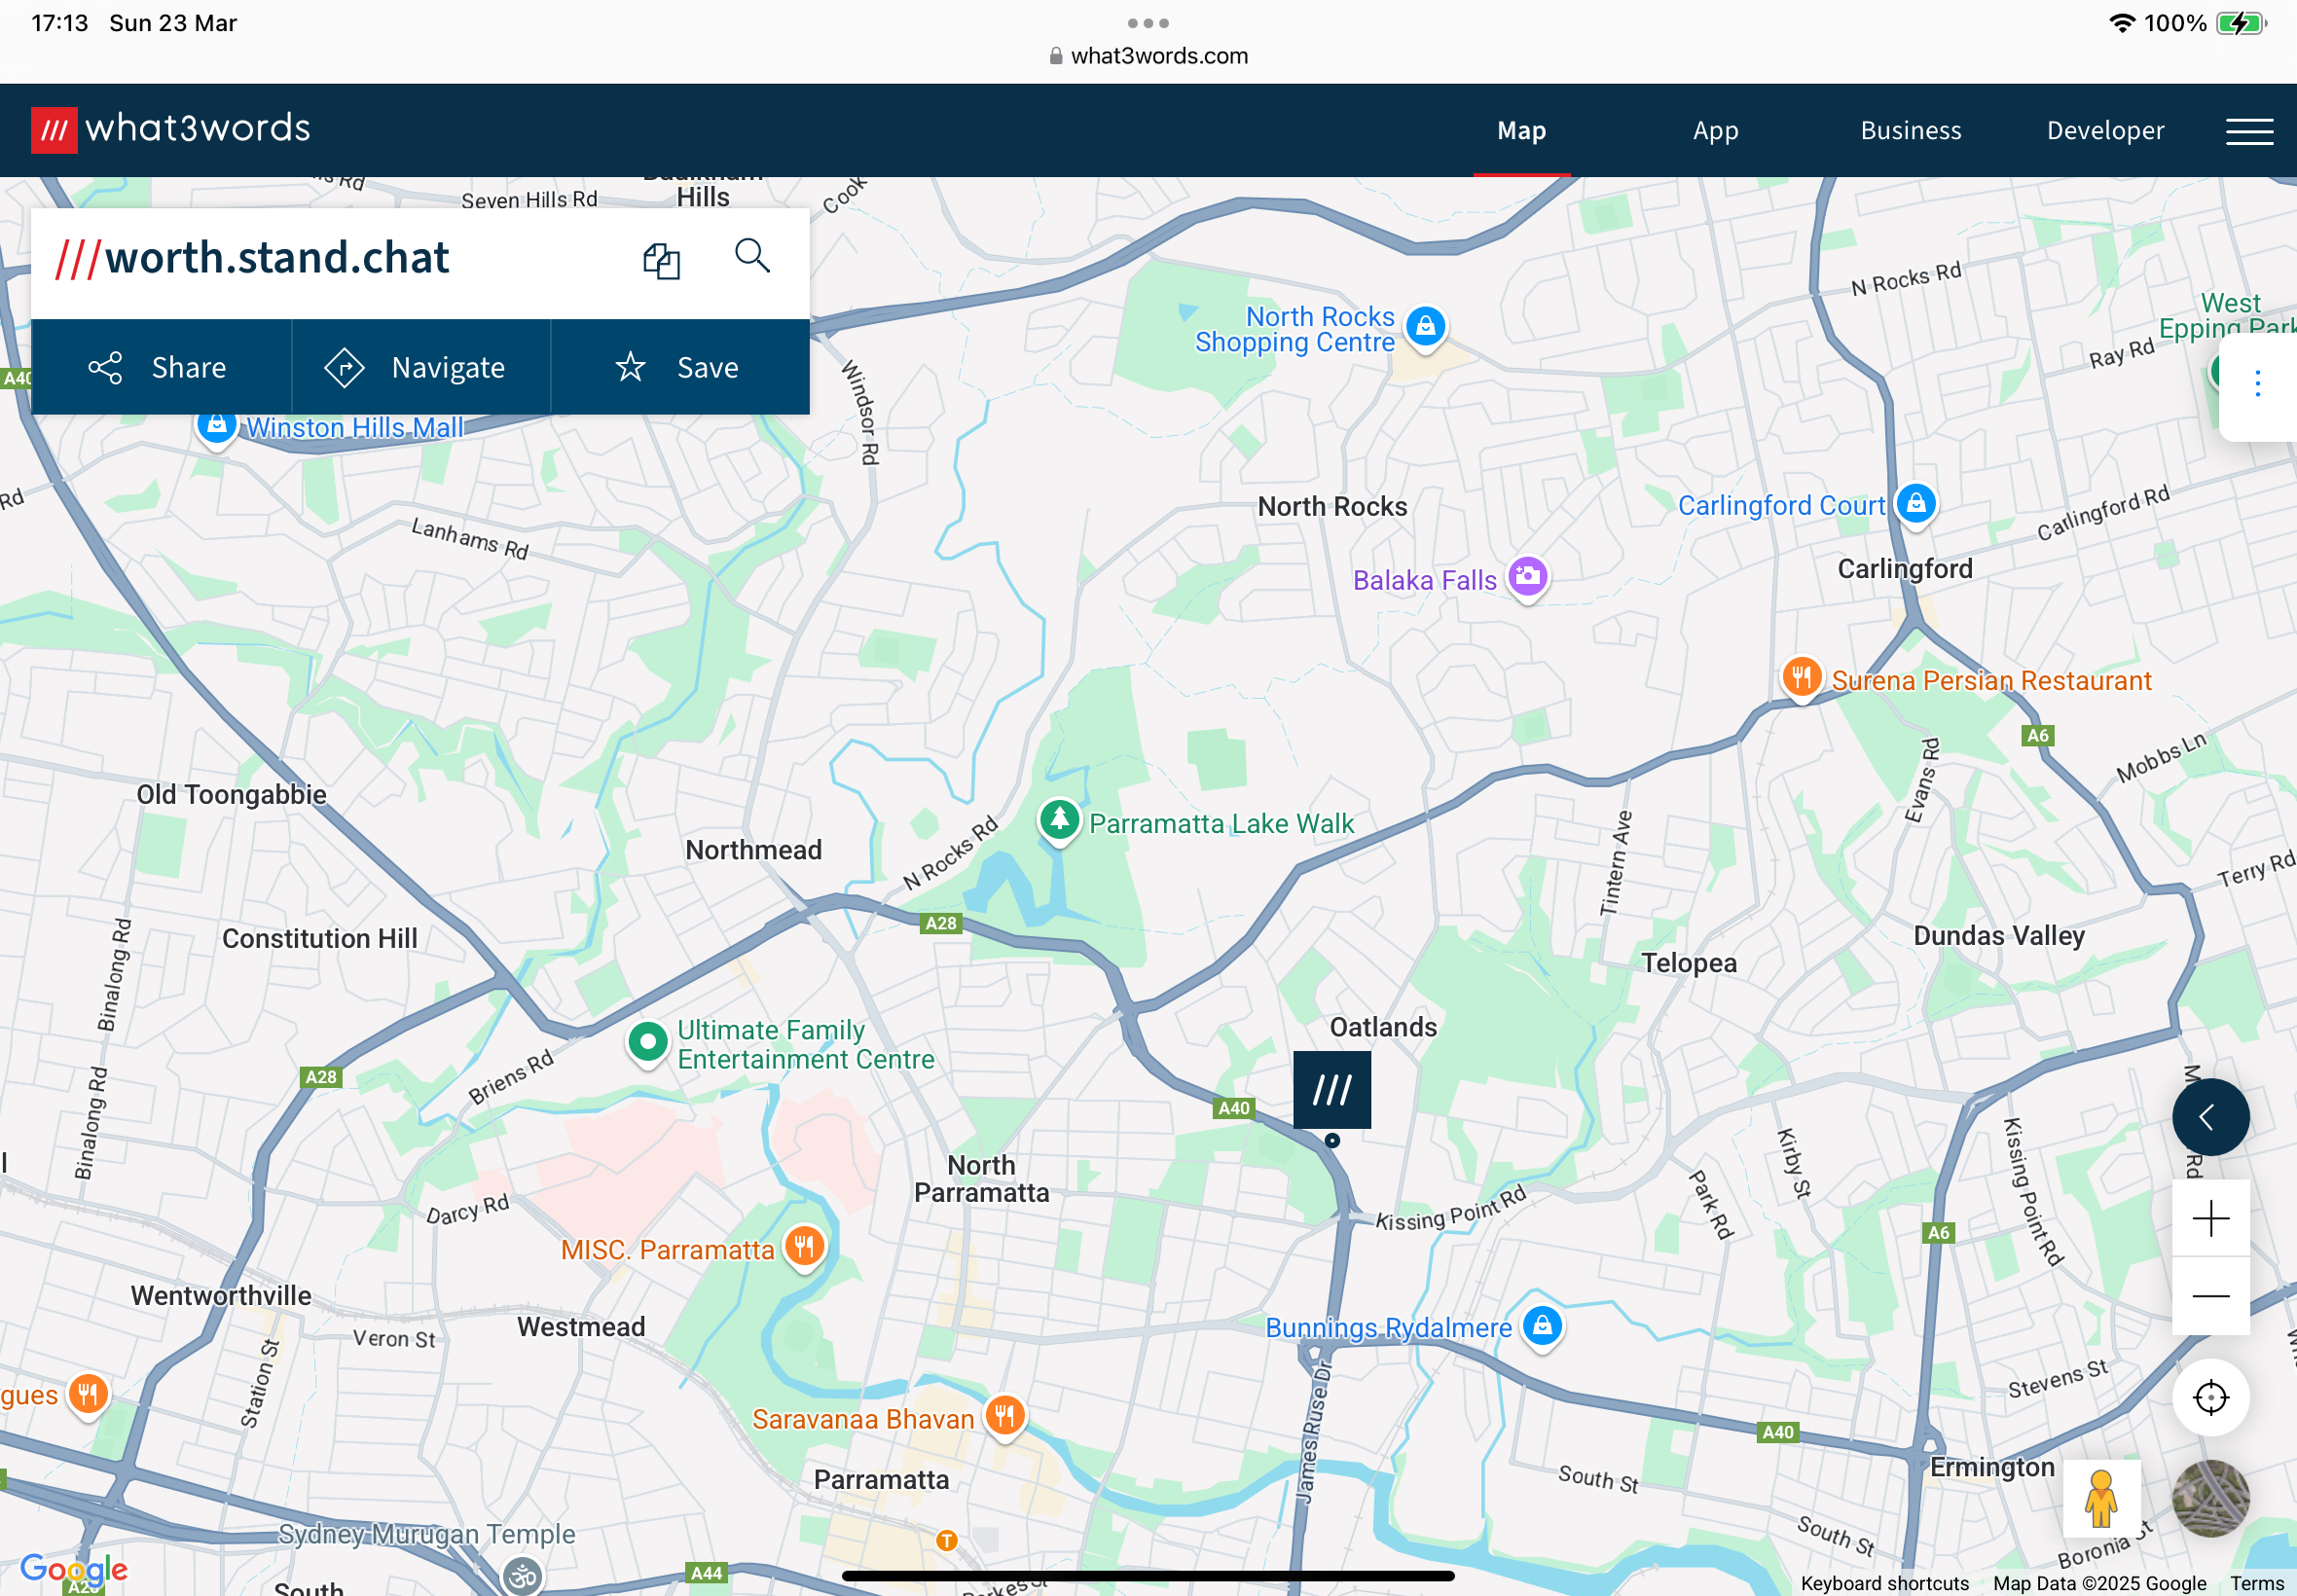This screenshot has width=2297, height=1596.
Task: Click the Parramatta train station icon
Action: pyautogui.click(x=946, y=1541)
